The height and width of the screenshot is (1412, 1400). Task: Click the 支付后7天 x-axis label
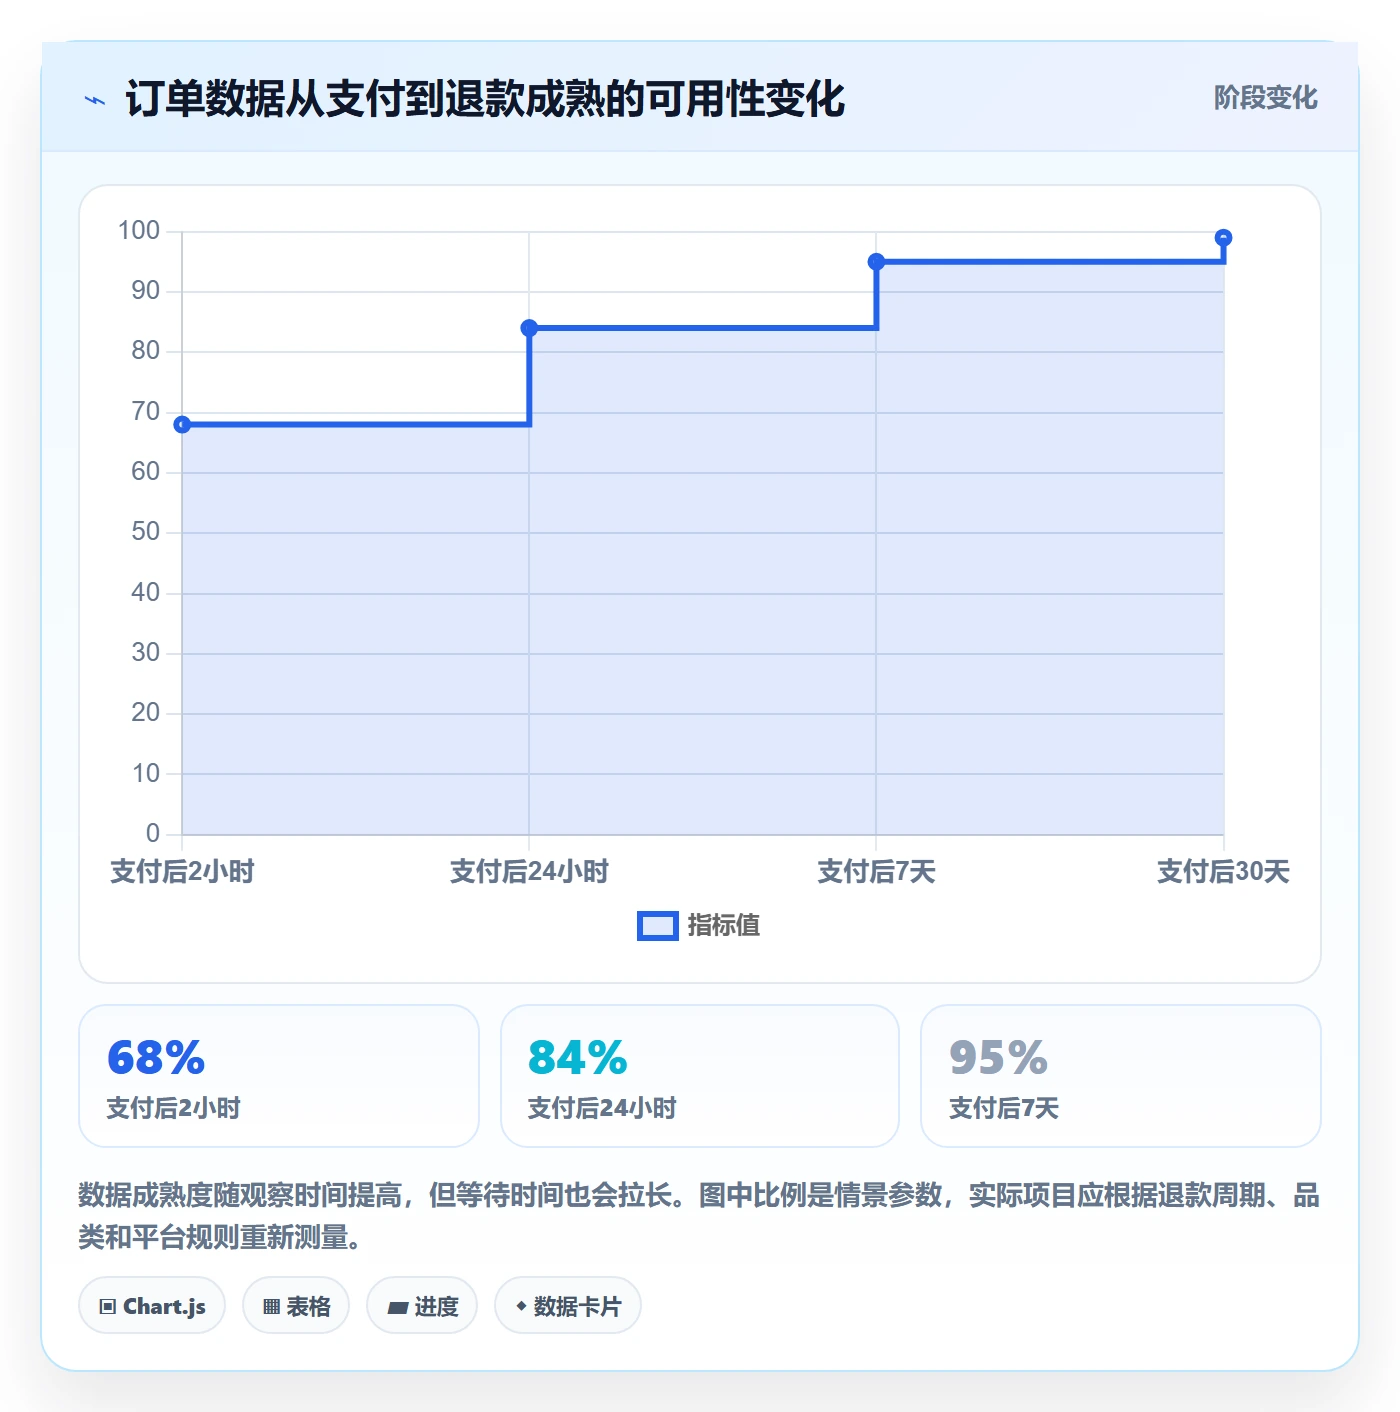[x=876, y=872]
